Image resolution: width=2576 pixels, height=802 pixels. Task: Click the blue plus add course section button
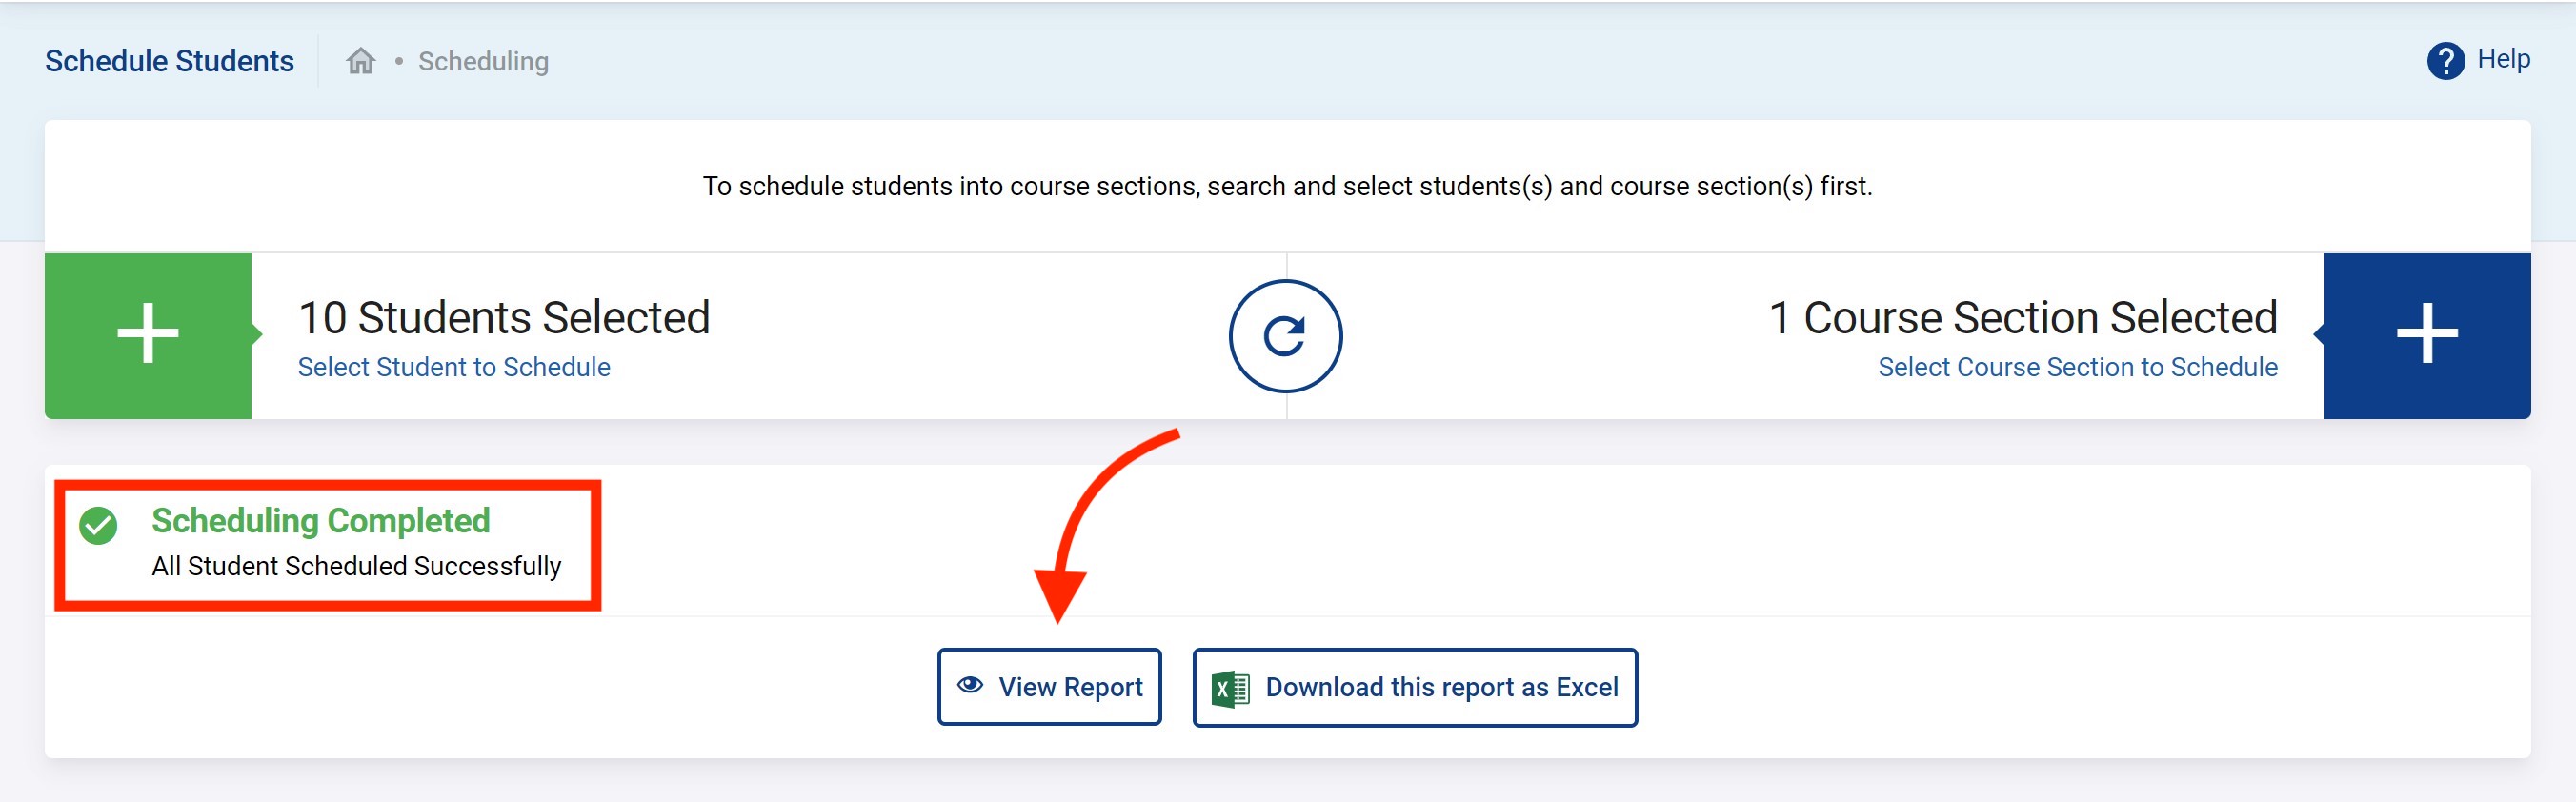[x=2426, y=334]
